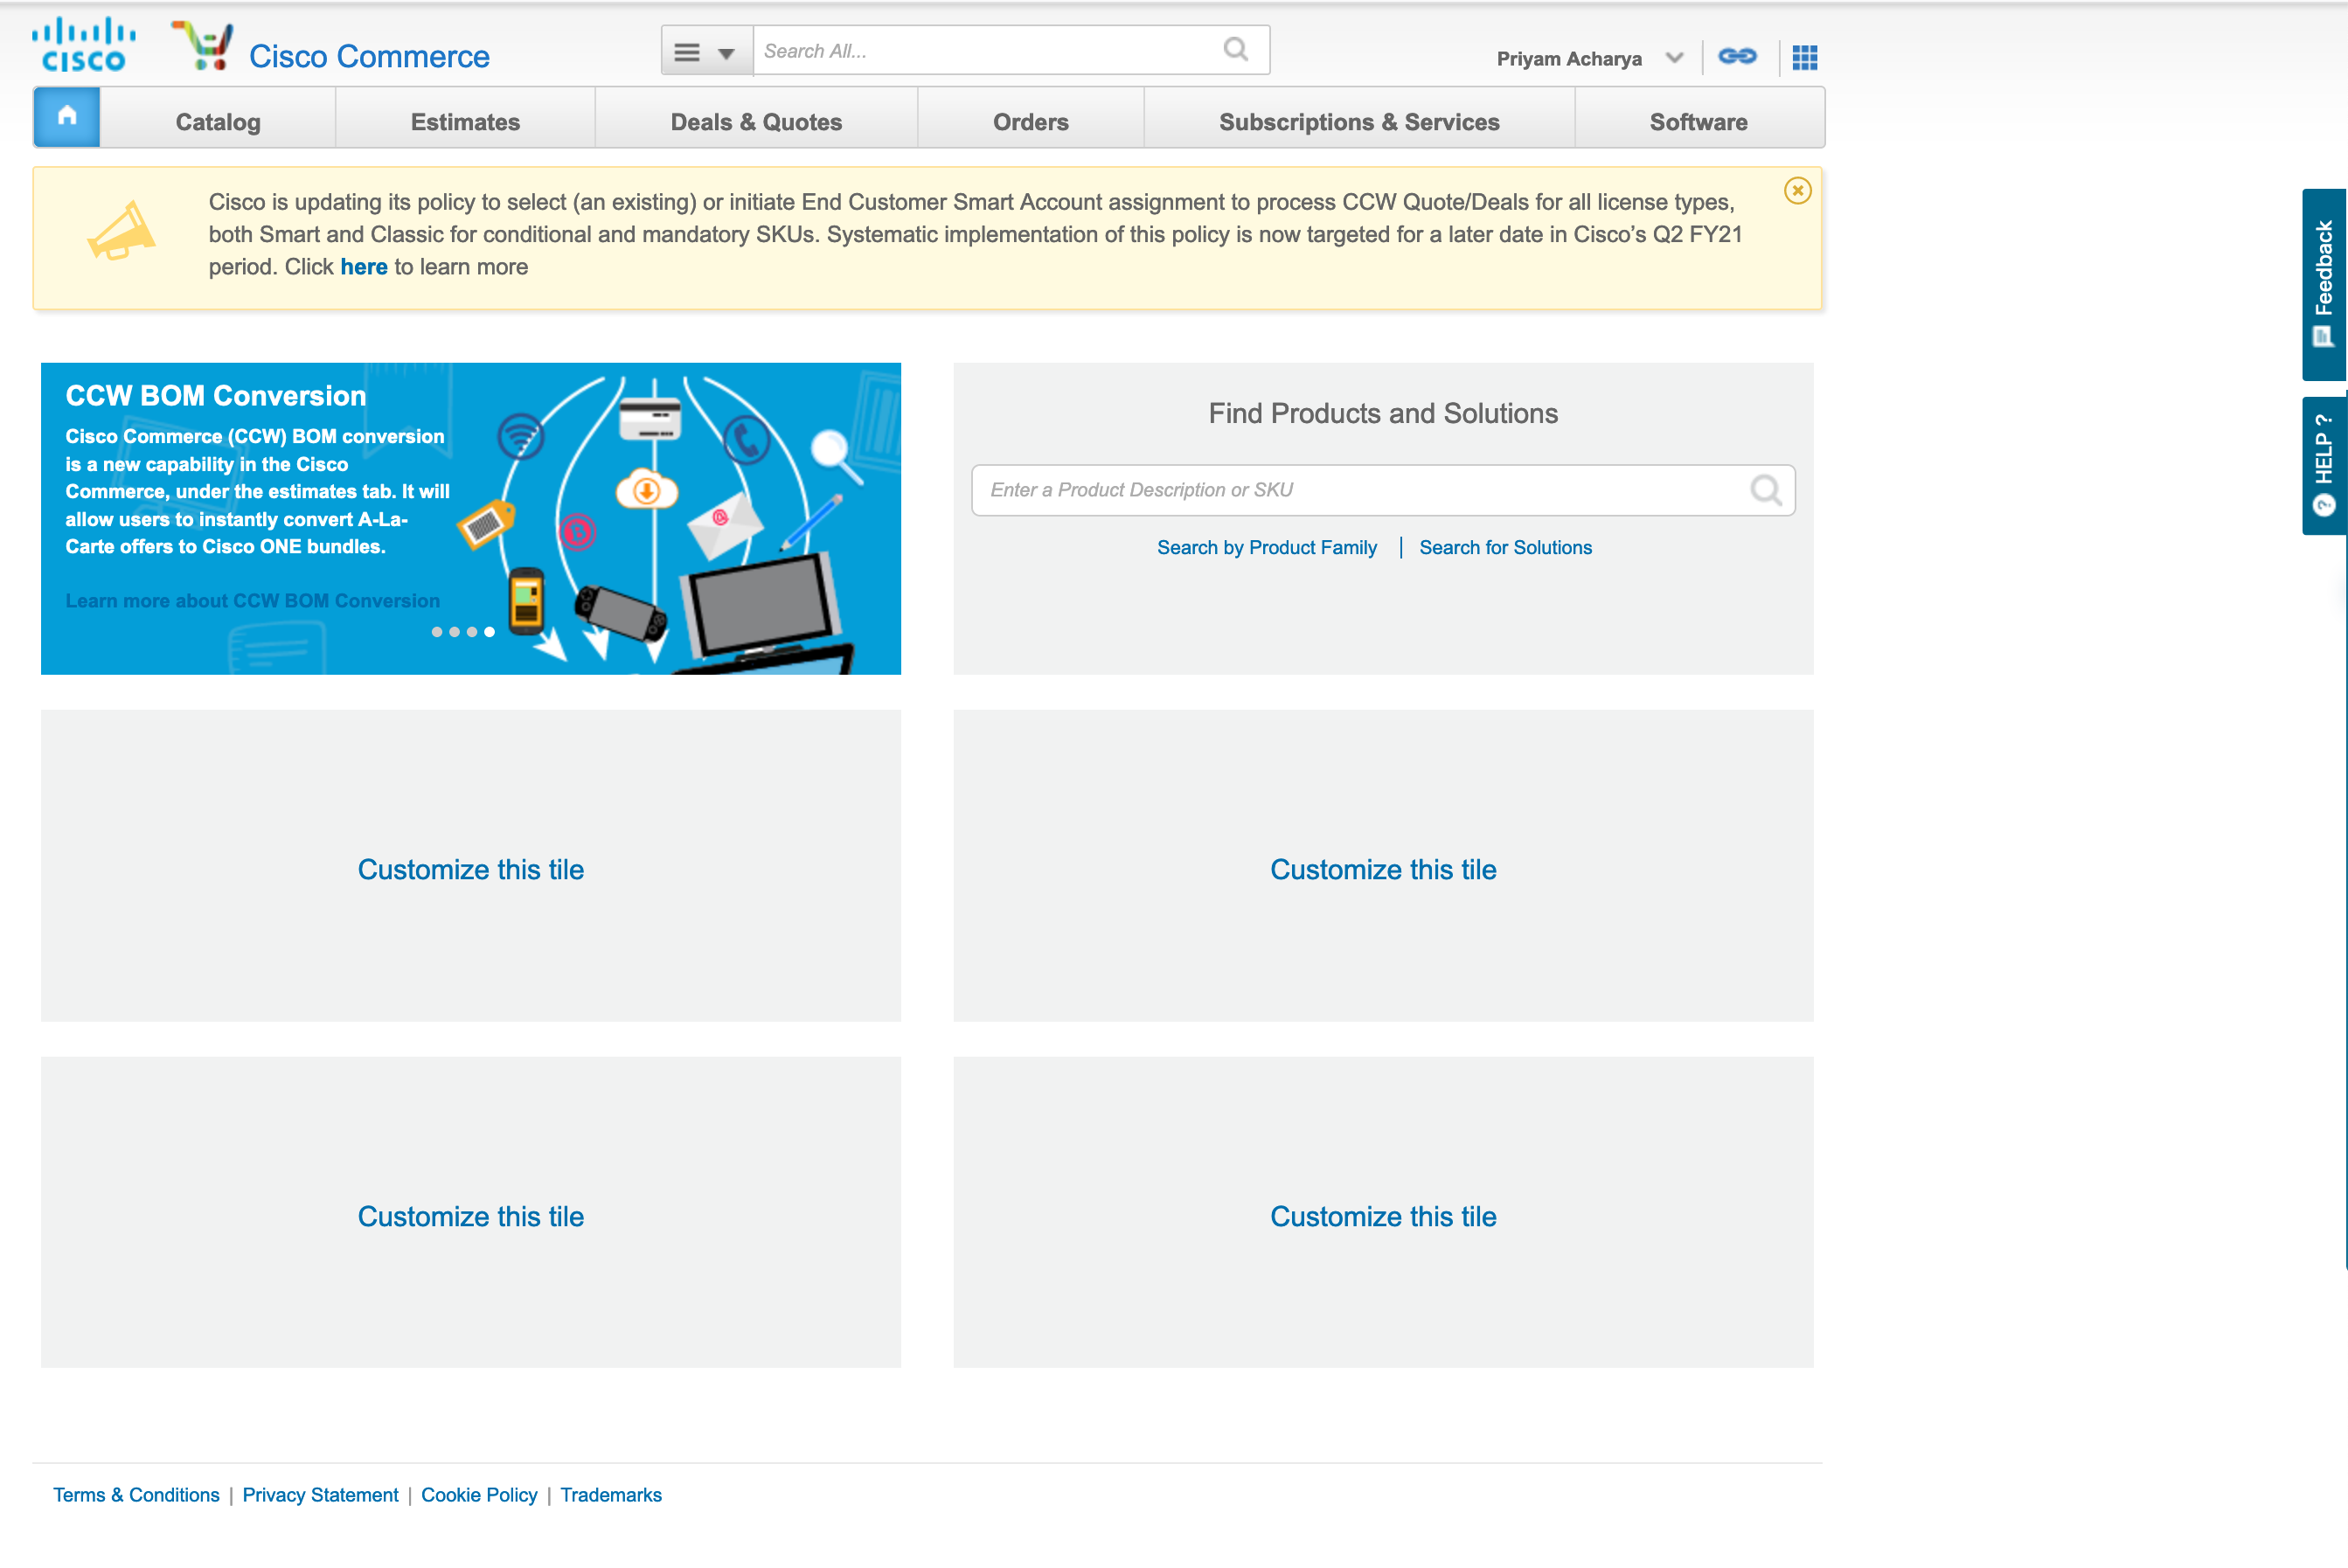Open the shopping cart icon
The width and height of the screenshot is (2348, 1568).
pyautogui.click(x=203, y=42)
